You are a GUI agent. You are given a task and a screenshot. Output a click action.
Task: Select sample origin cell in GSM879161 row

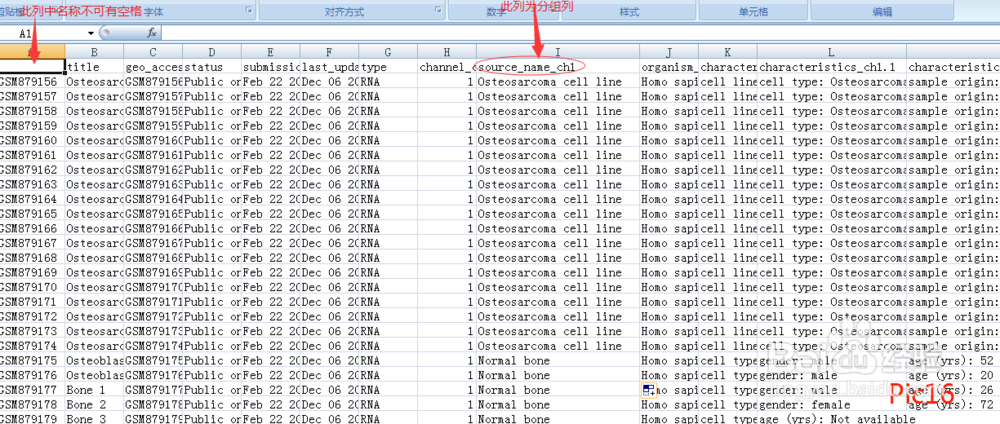click(x=953, y=155)
